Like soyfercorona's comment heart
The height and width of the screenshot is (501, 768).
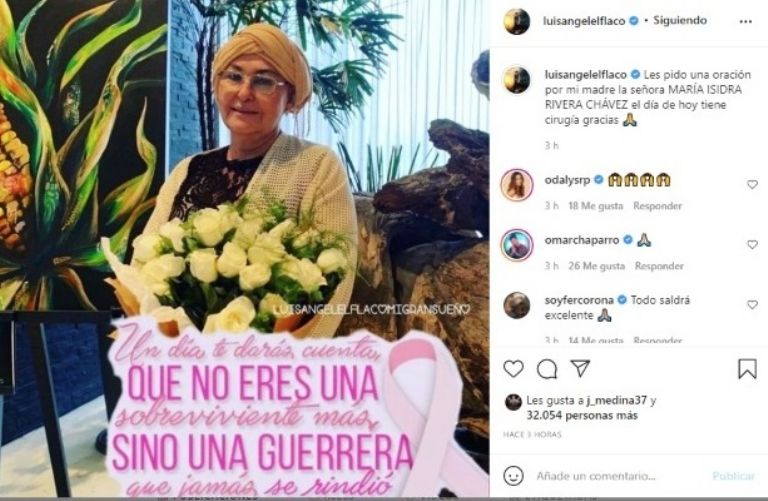752,305
